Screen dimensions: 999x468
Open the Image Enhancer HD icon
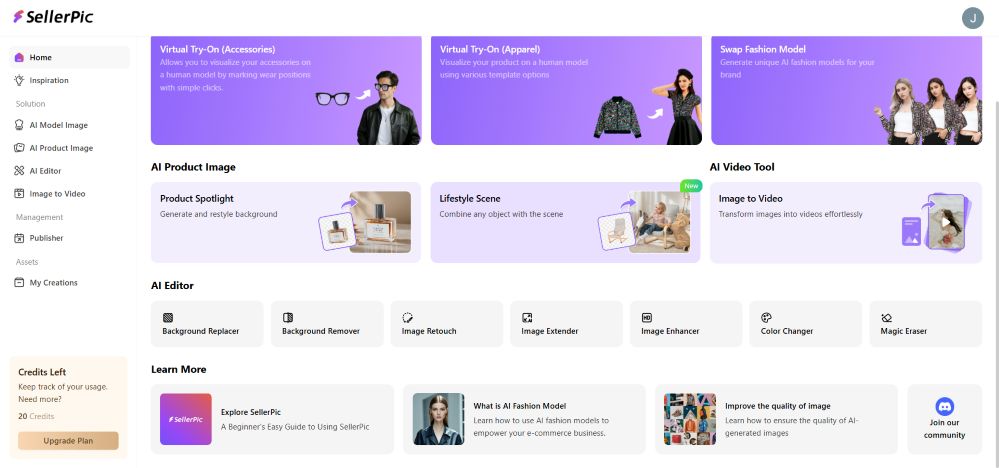(x=647, y=317)
